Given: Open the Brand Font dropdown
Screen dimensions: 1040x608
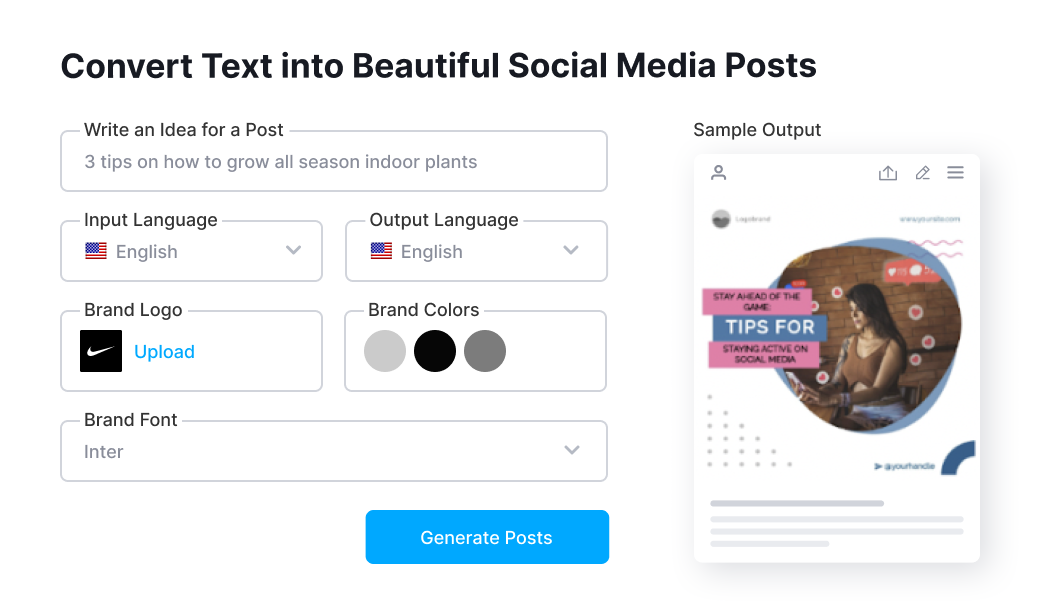Looking at the screenshot, I should [x=572, y=450].
